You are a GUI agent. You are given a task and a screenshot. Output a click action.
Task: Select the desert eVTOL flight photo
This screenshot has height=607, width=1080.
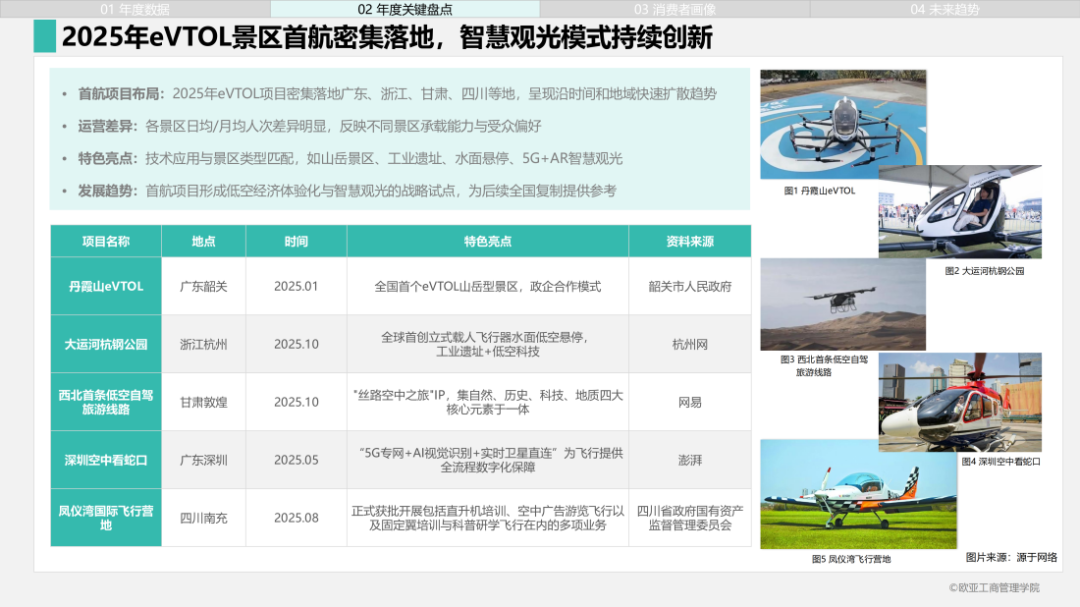point(843,304)
